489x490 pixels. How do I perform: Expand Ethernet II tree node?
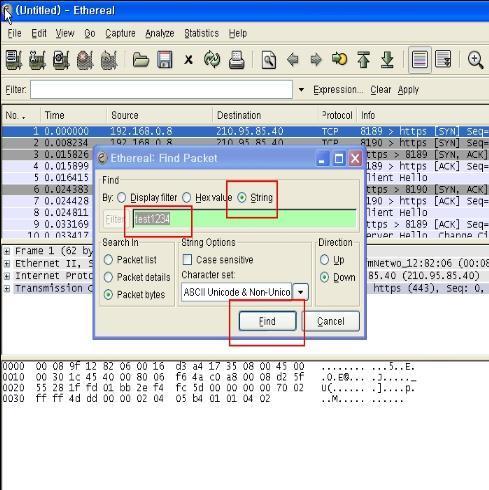pyautogui.click(x=7, y=264)
